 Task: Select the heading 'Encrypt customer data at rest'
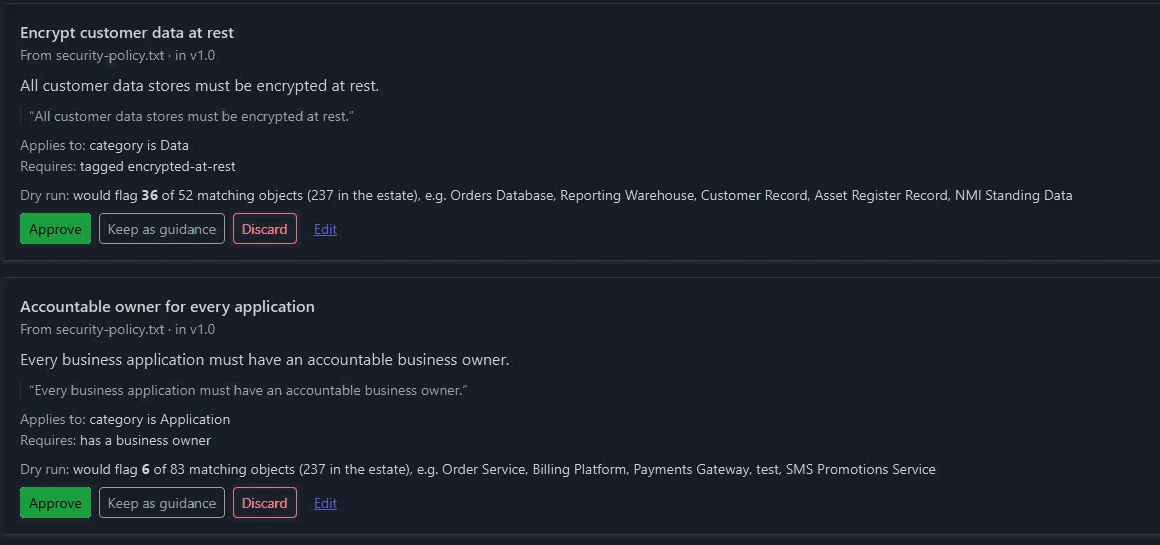point(127,33)
